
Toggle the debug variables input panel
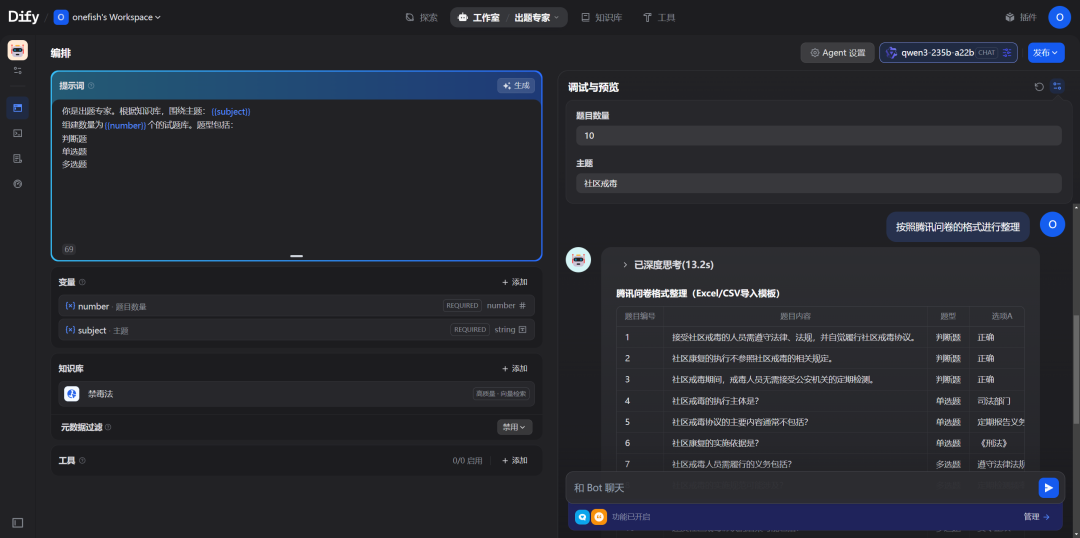(1057, 87)
